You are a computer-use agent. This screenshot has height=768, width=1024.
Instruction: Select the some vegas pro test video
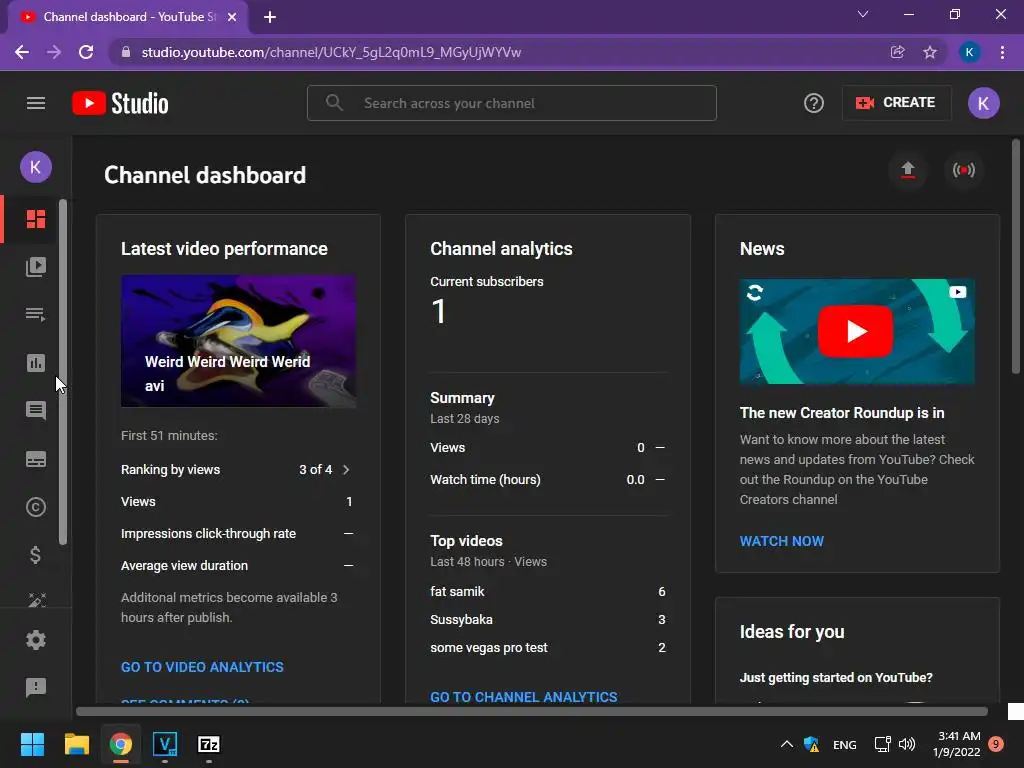(x=488, y=647)
